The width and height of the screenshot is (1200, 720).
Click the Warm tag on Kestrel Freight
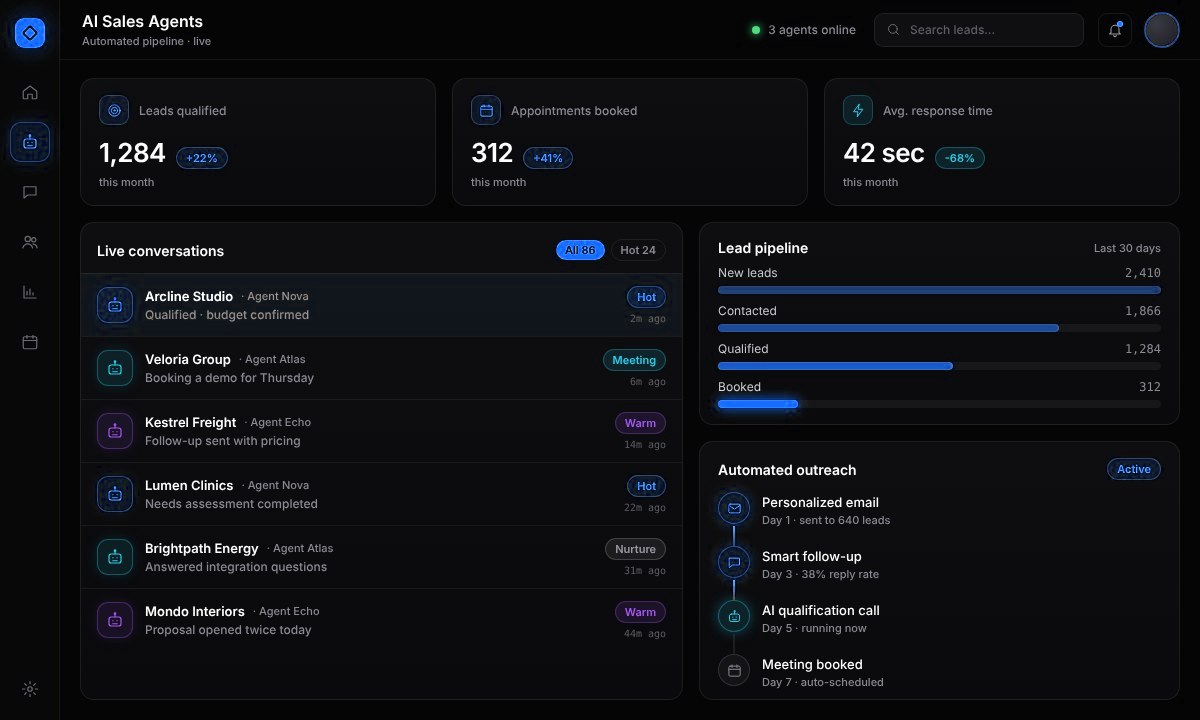pos(640,423)
